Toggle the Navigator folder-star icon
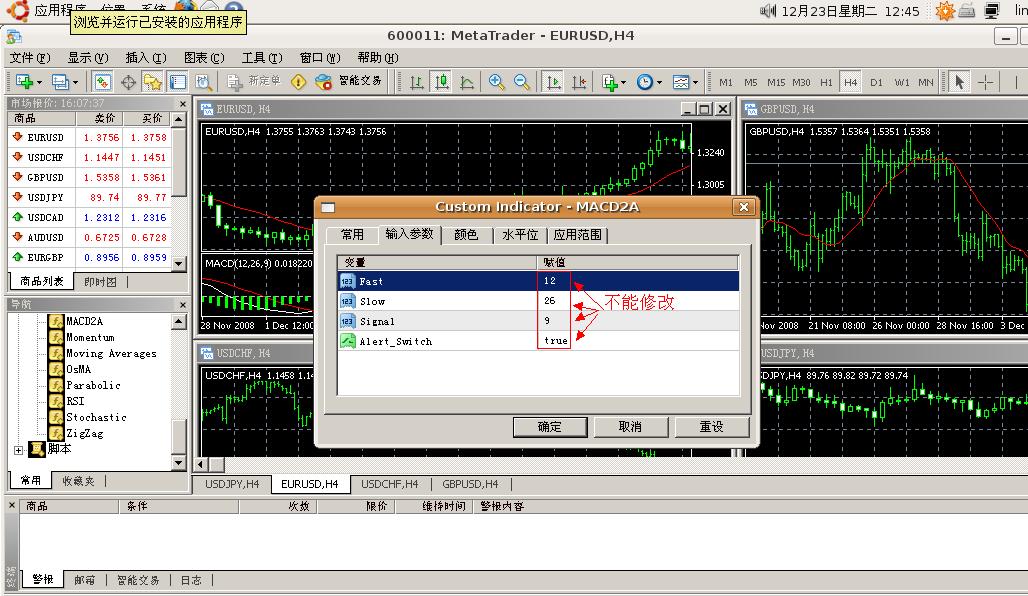Image resolution: width=1028 pixels, height=596 pixels. [x=153, y=82]
